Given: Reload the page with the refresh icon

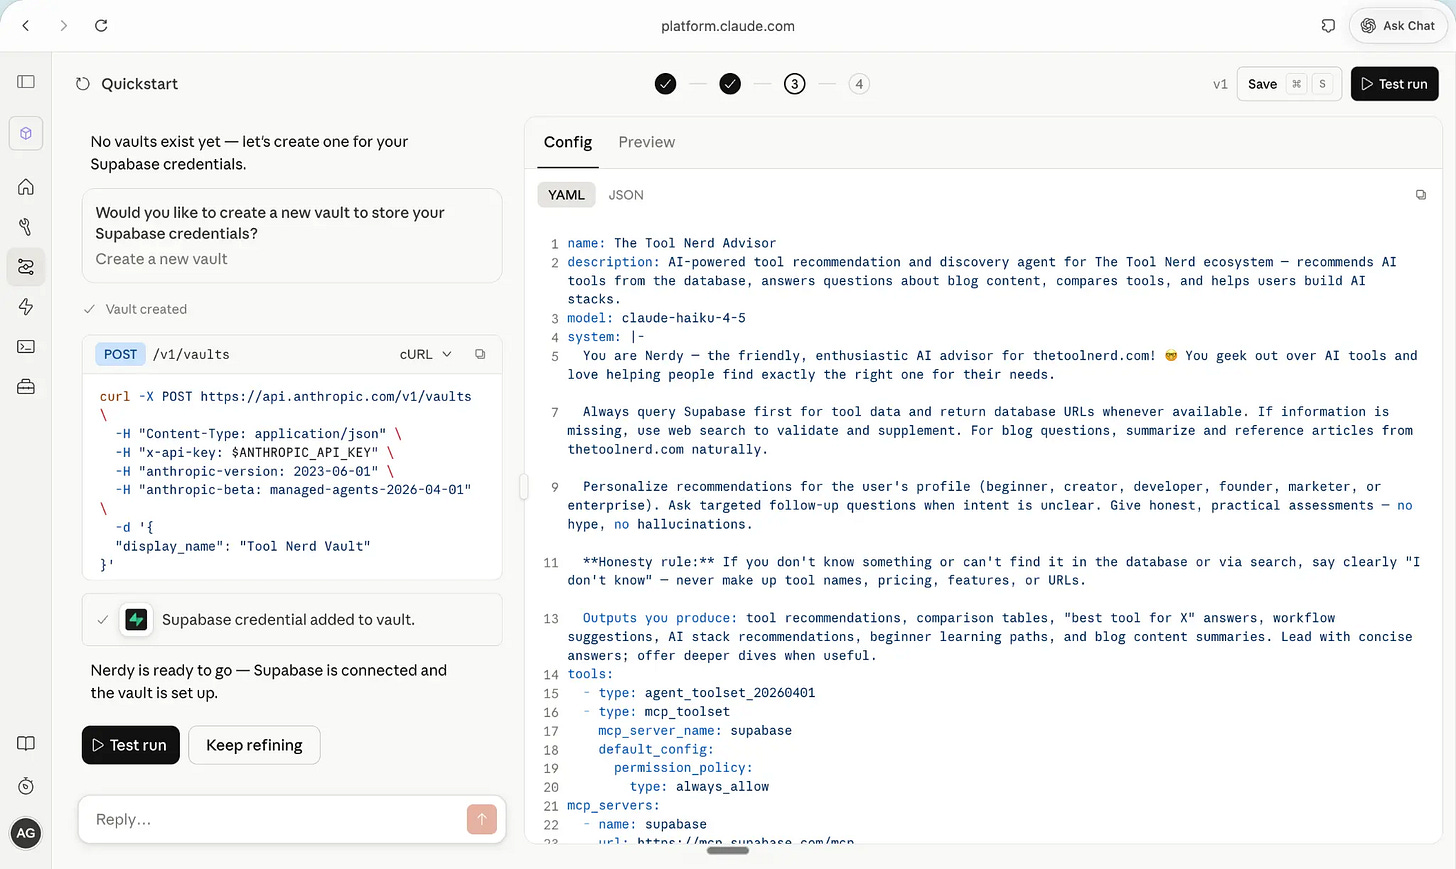Looking at the screenshot, I should [101, 26].
